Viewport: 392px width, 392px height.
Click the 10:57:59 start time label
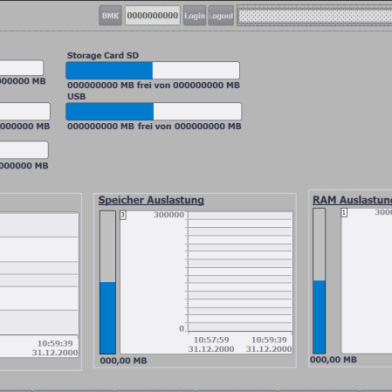pyautogui.click(x=211, y=340)
